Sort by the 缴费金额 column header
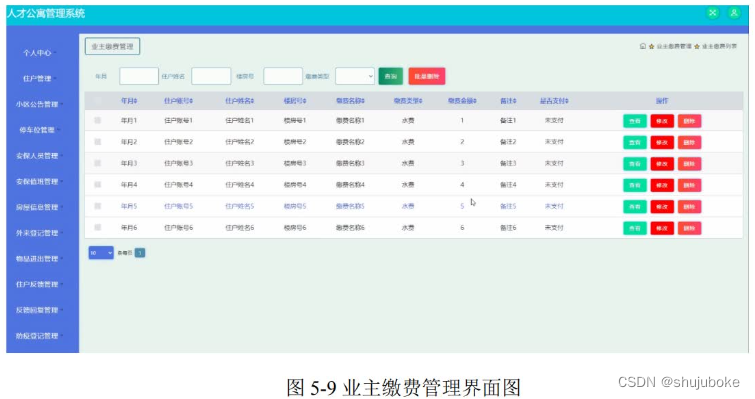The image size is (755, 399). coord(462,101)
